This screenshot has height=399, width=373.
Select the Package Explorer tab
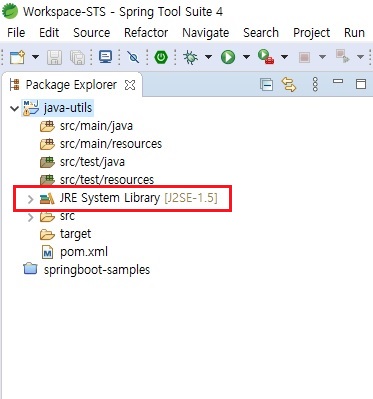point(71,85)
